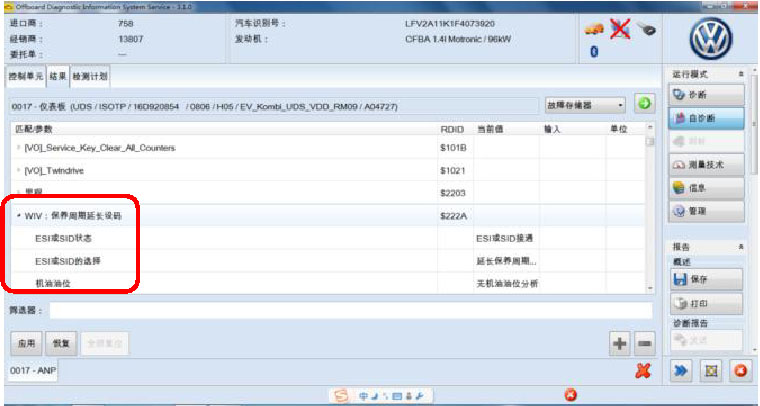This screenshot has height=406, width=760.
Task: Click the RDID column header
Action: pos(455,129)
